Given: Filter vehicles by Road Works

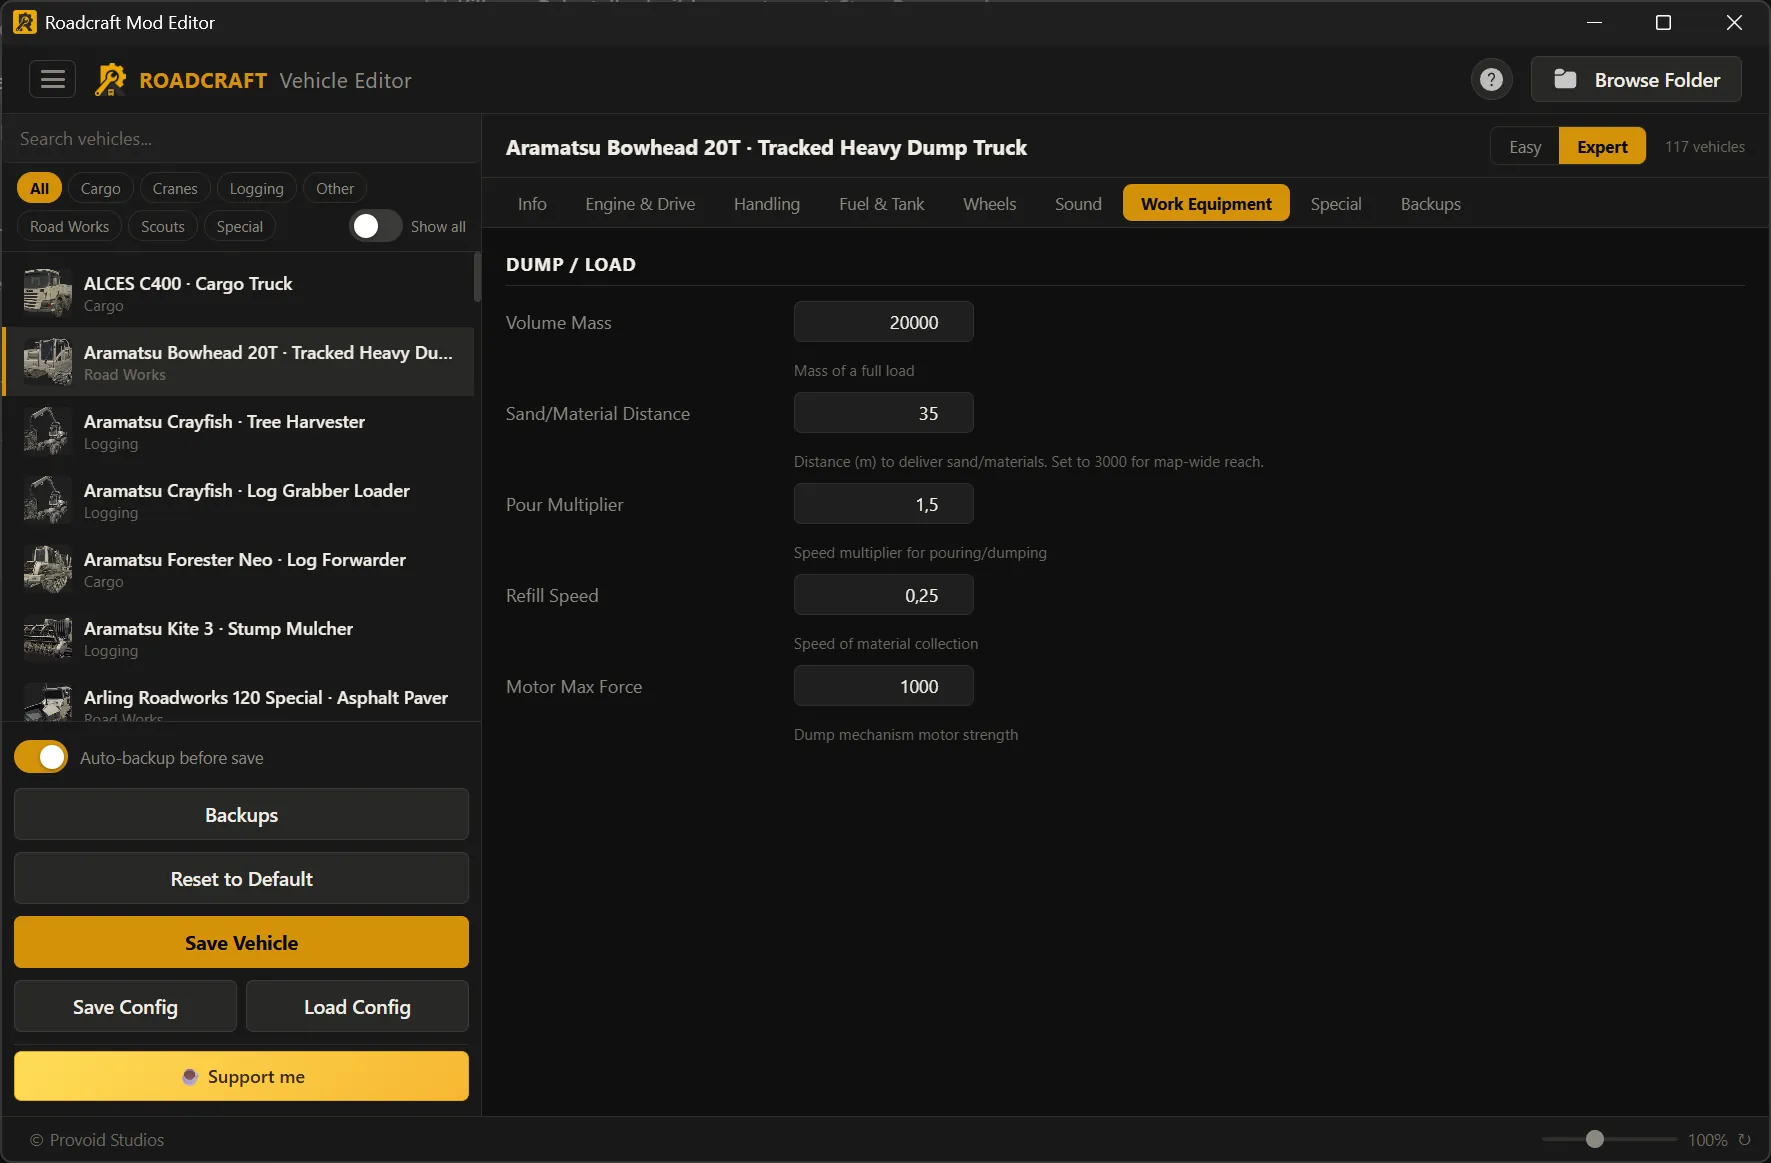Looking at the screenshot, I should (69, 226).
